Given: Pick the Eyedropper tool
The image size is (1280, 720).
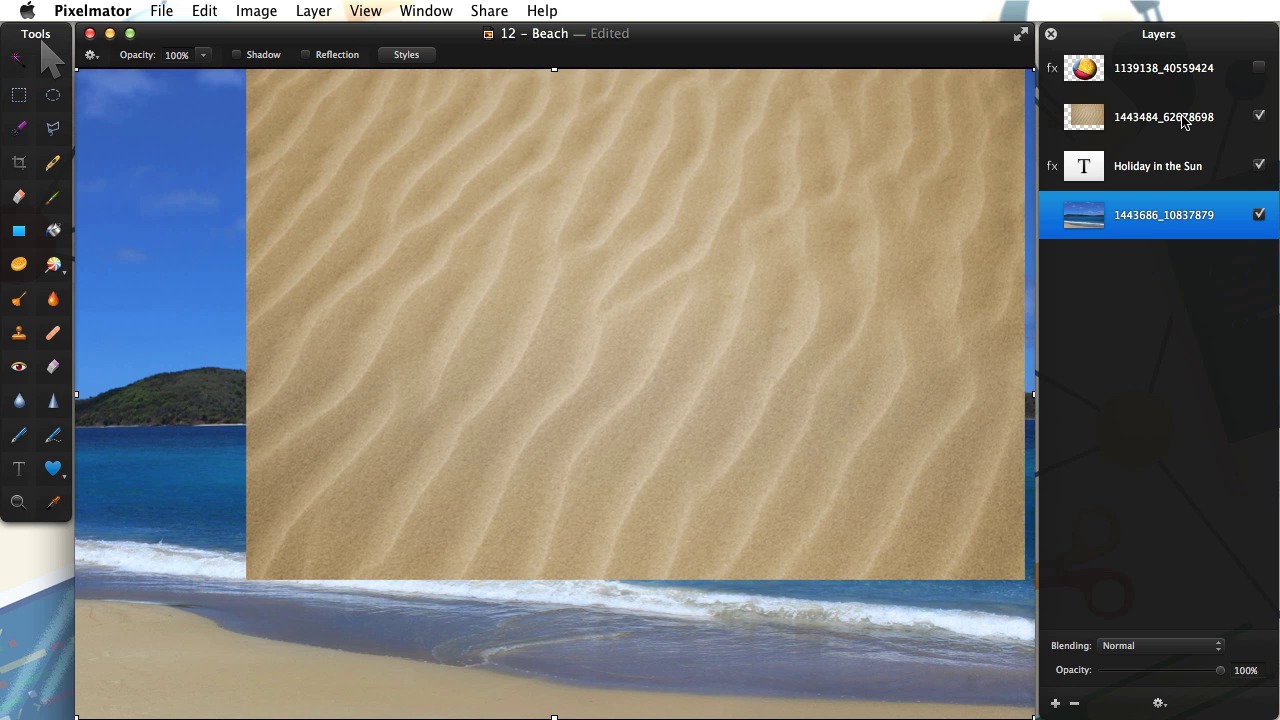Looking at the screenshot, I should click(53, 502).
